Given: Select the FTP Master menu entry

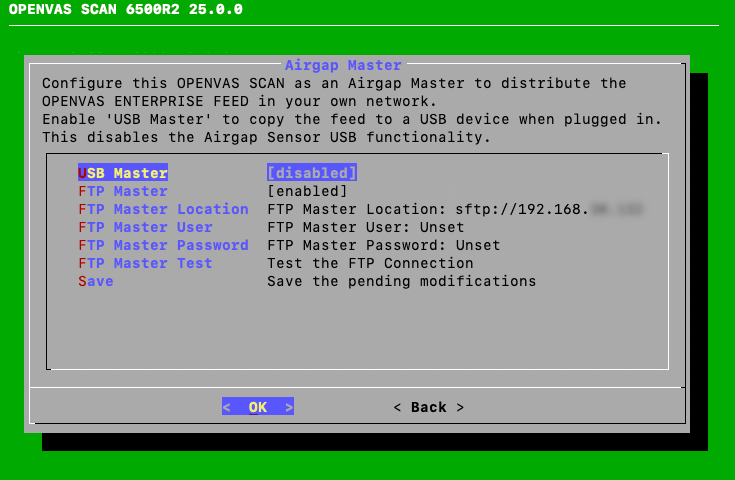Looking at the screenshot, I should [123, 191].
